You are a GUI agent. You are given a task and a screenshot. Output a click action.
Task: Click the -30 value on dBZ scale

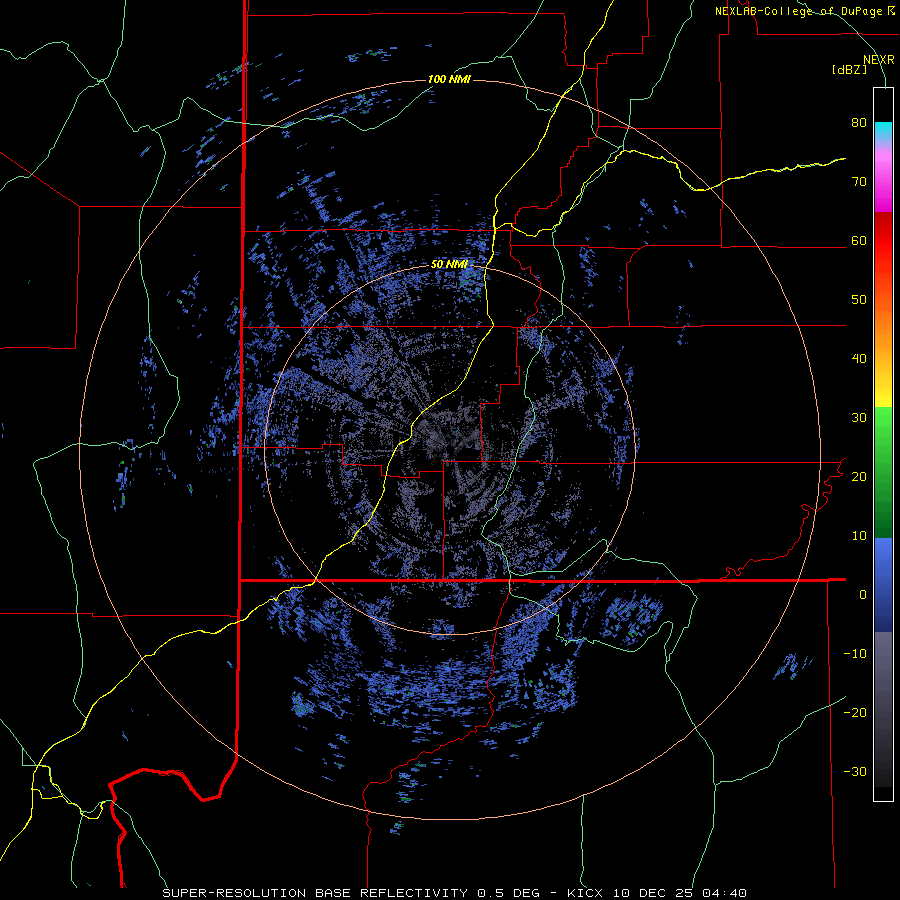[x=855, y=771]
